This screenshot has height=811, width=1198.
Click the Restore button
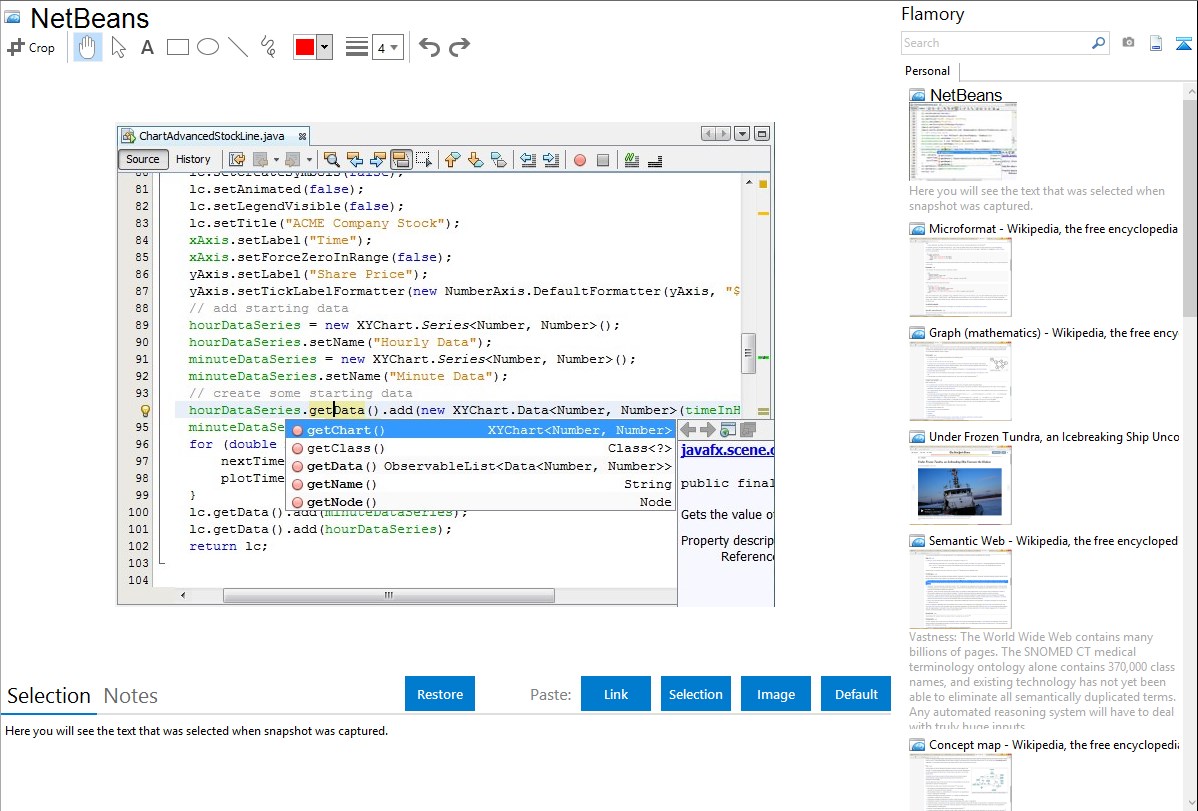point(440,694)
